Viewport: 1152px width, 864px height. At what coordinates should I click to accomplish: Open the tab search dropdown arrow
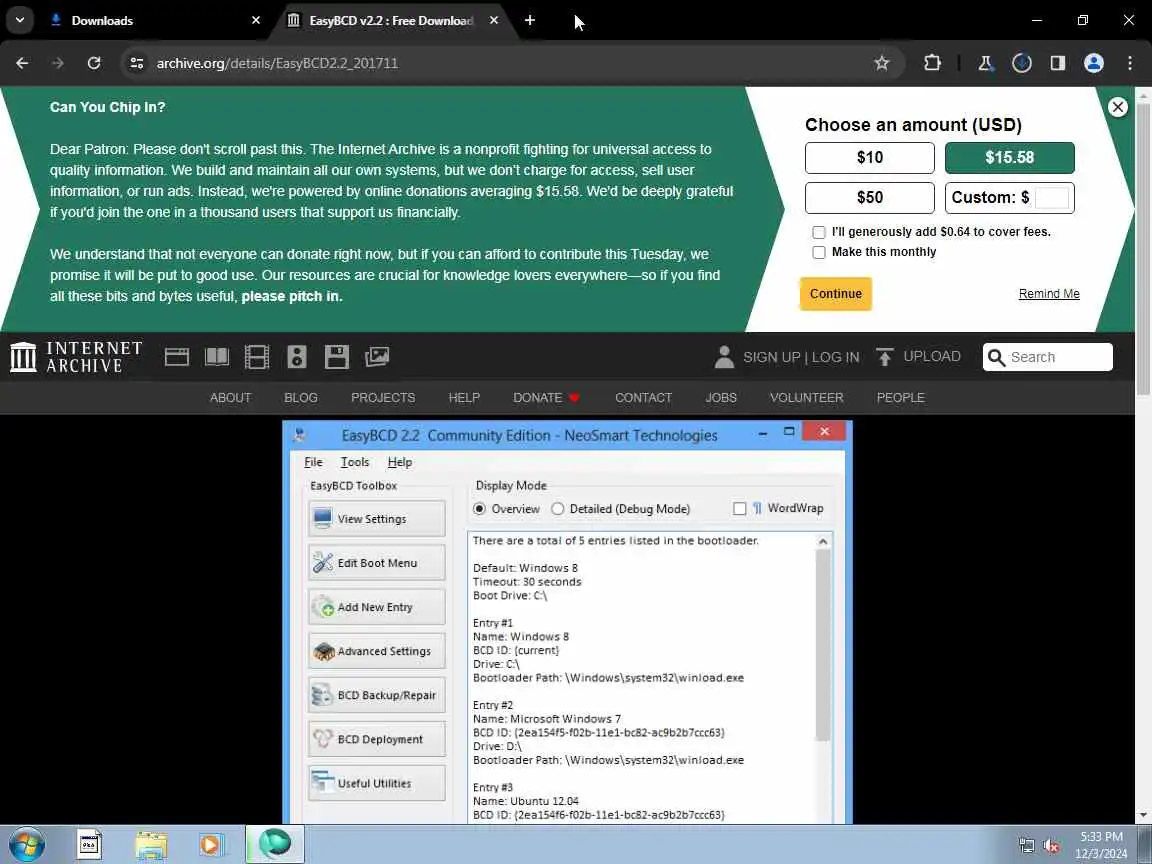20,21
